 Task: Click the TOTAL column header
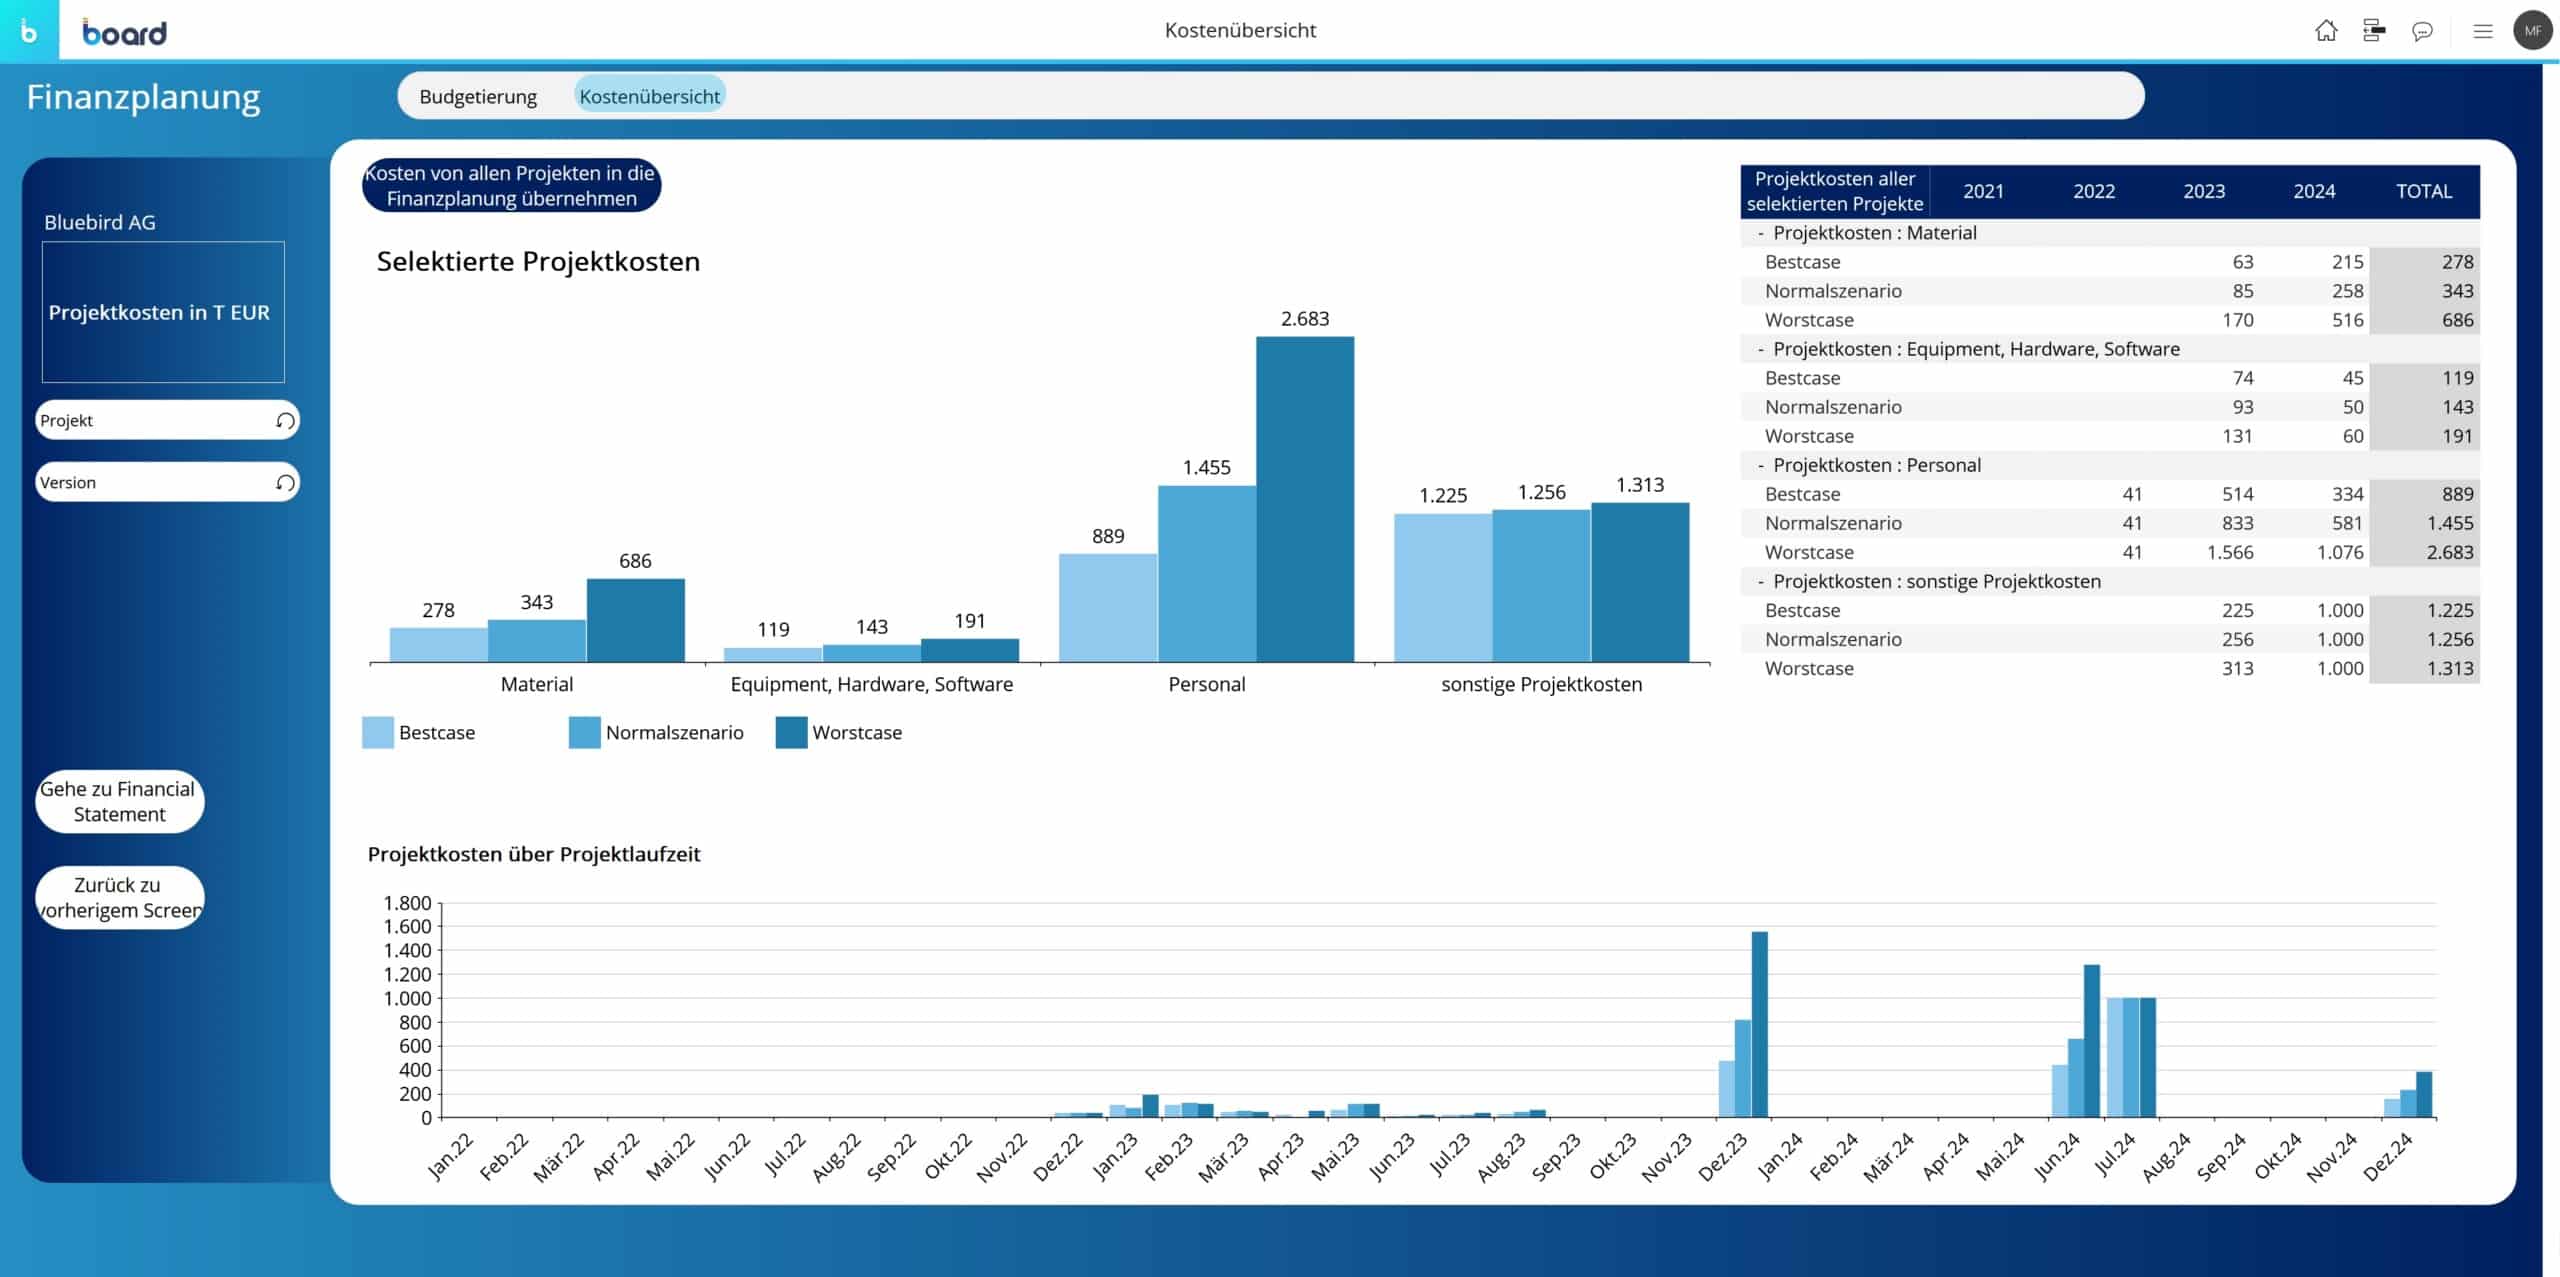click(2424, 191)
